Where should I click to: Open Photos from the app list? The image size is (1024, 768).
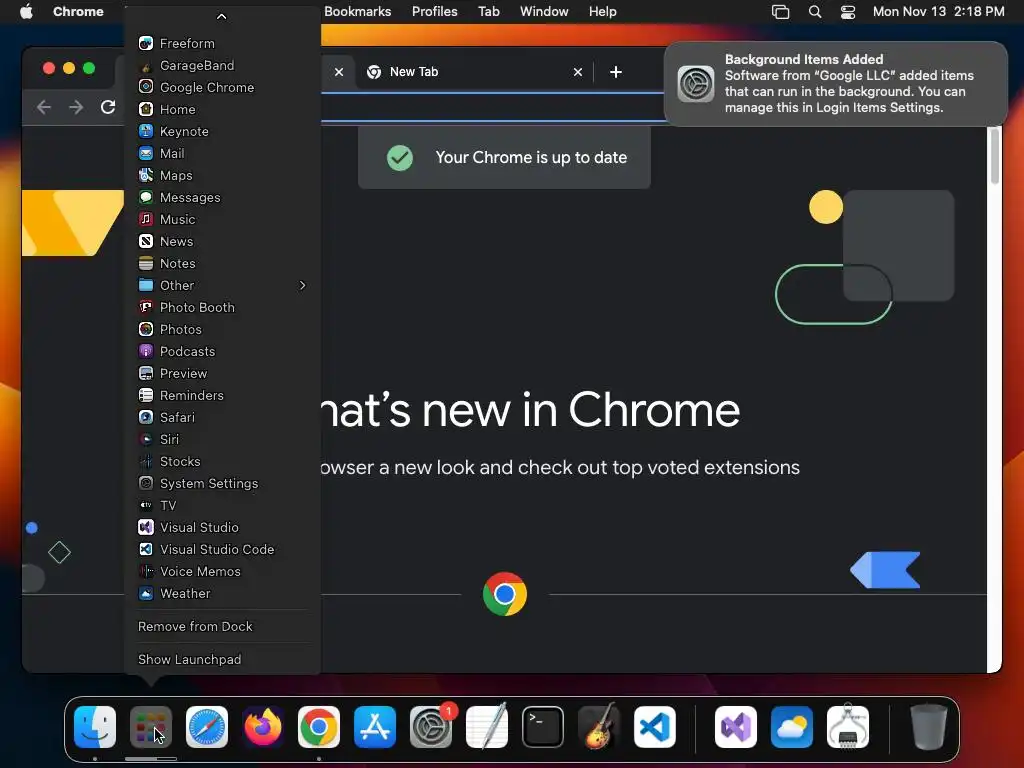pos(222,329)
